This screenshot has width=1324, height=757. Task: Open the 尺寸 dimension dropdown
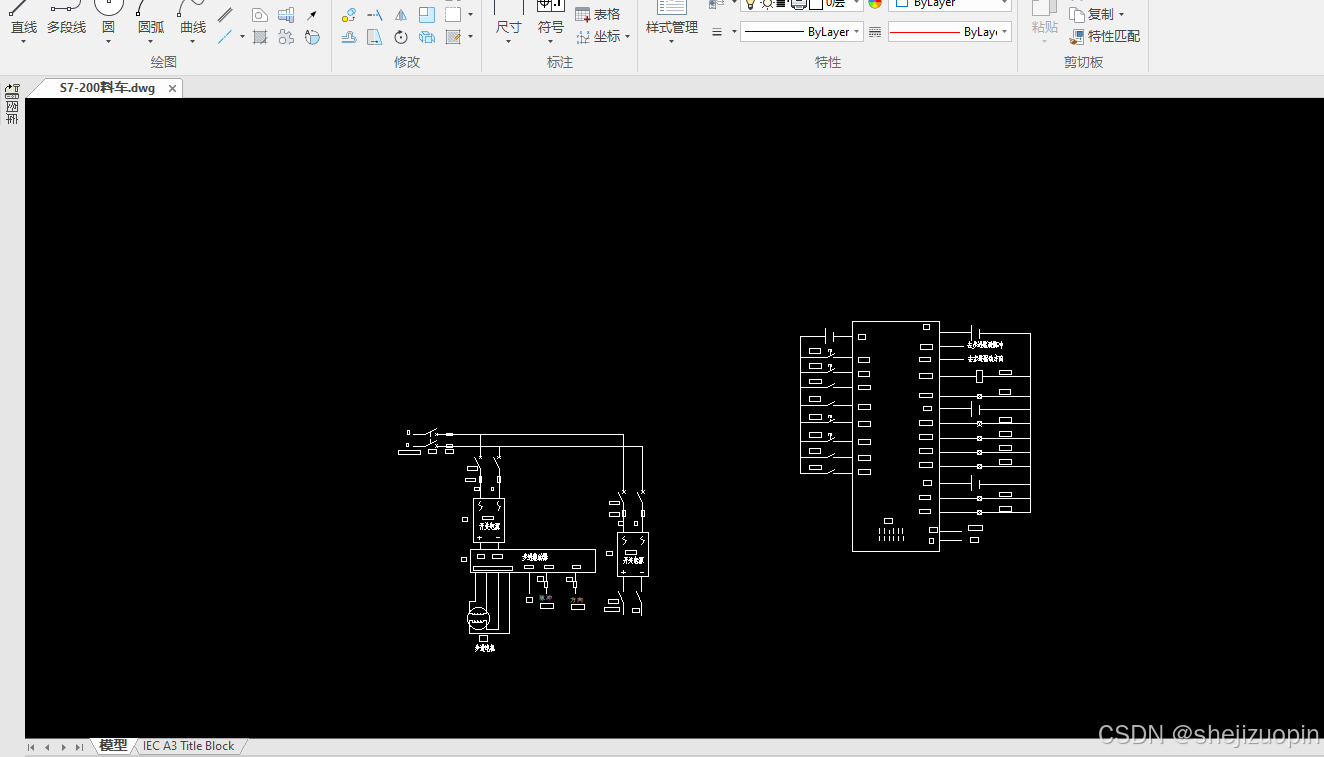click(x=508, y=22)
